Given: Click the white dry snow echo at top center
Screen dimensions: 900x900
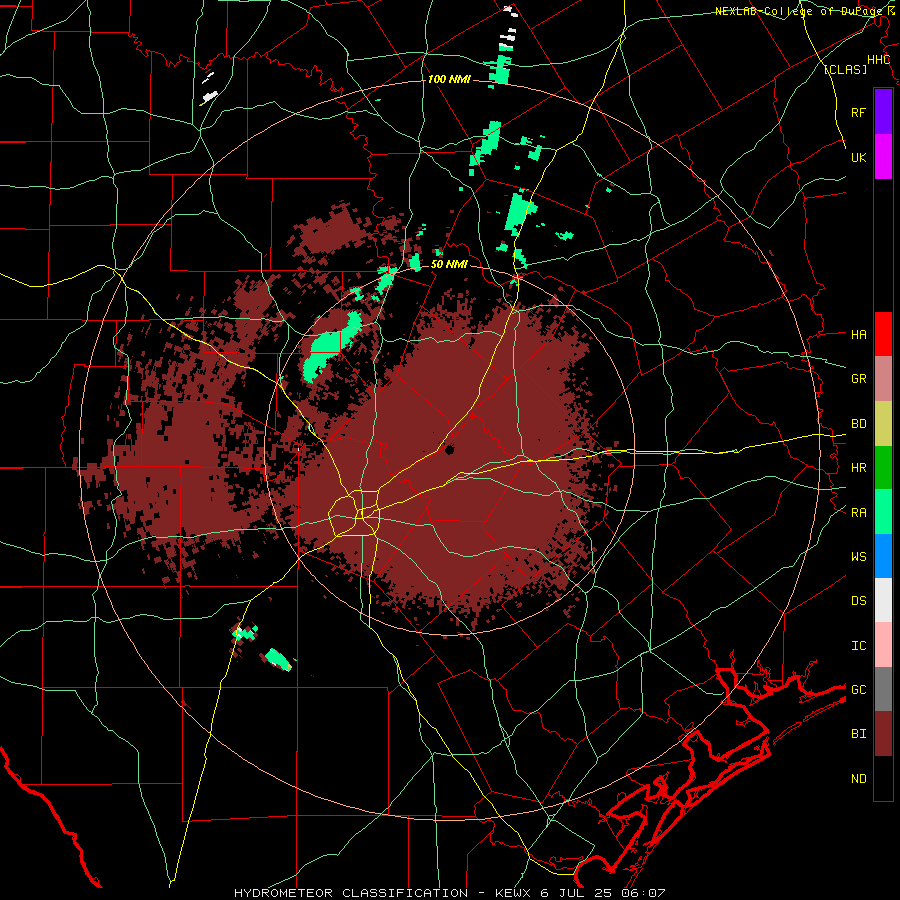Looking at the screenshot, I should click(508, 29).
